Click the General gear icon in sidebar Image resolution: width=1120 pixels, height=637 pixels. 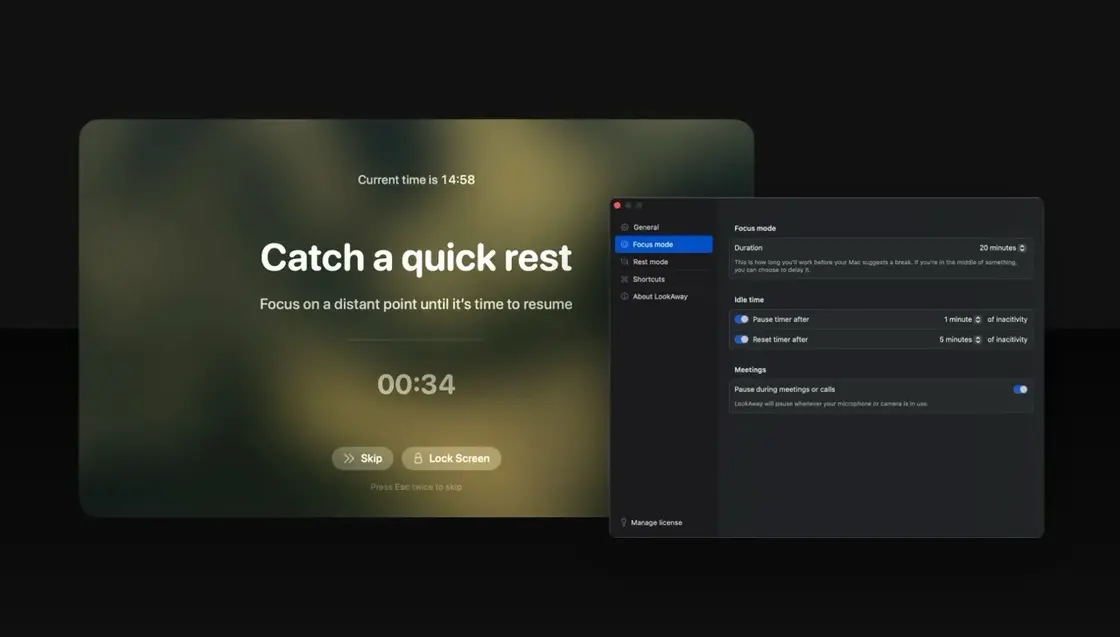point(624,227)
